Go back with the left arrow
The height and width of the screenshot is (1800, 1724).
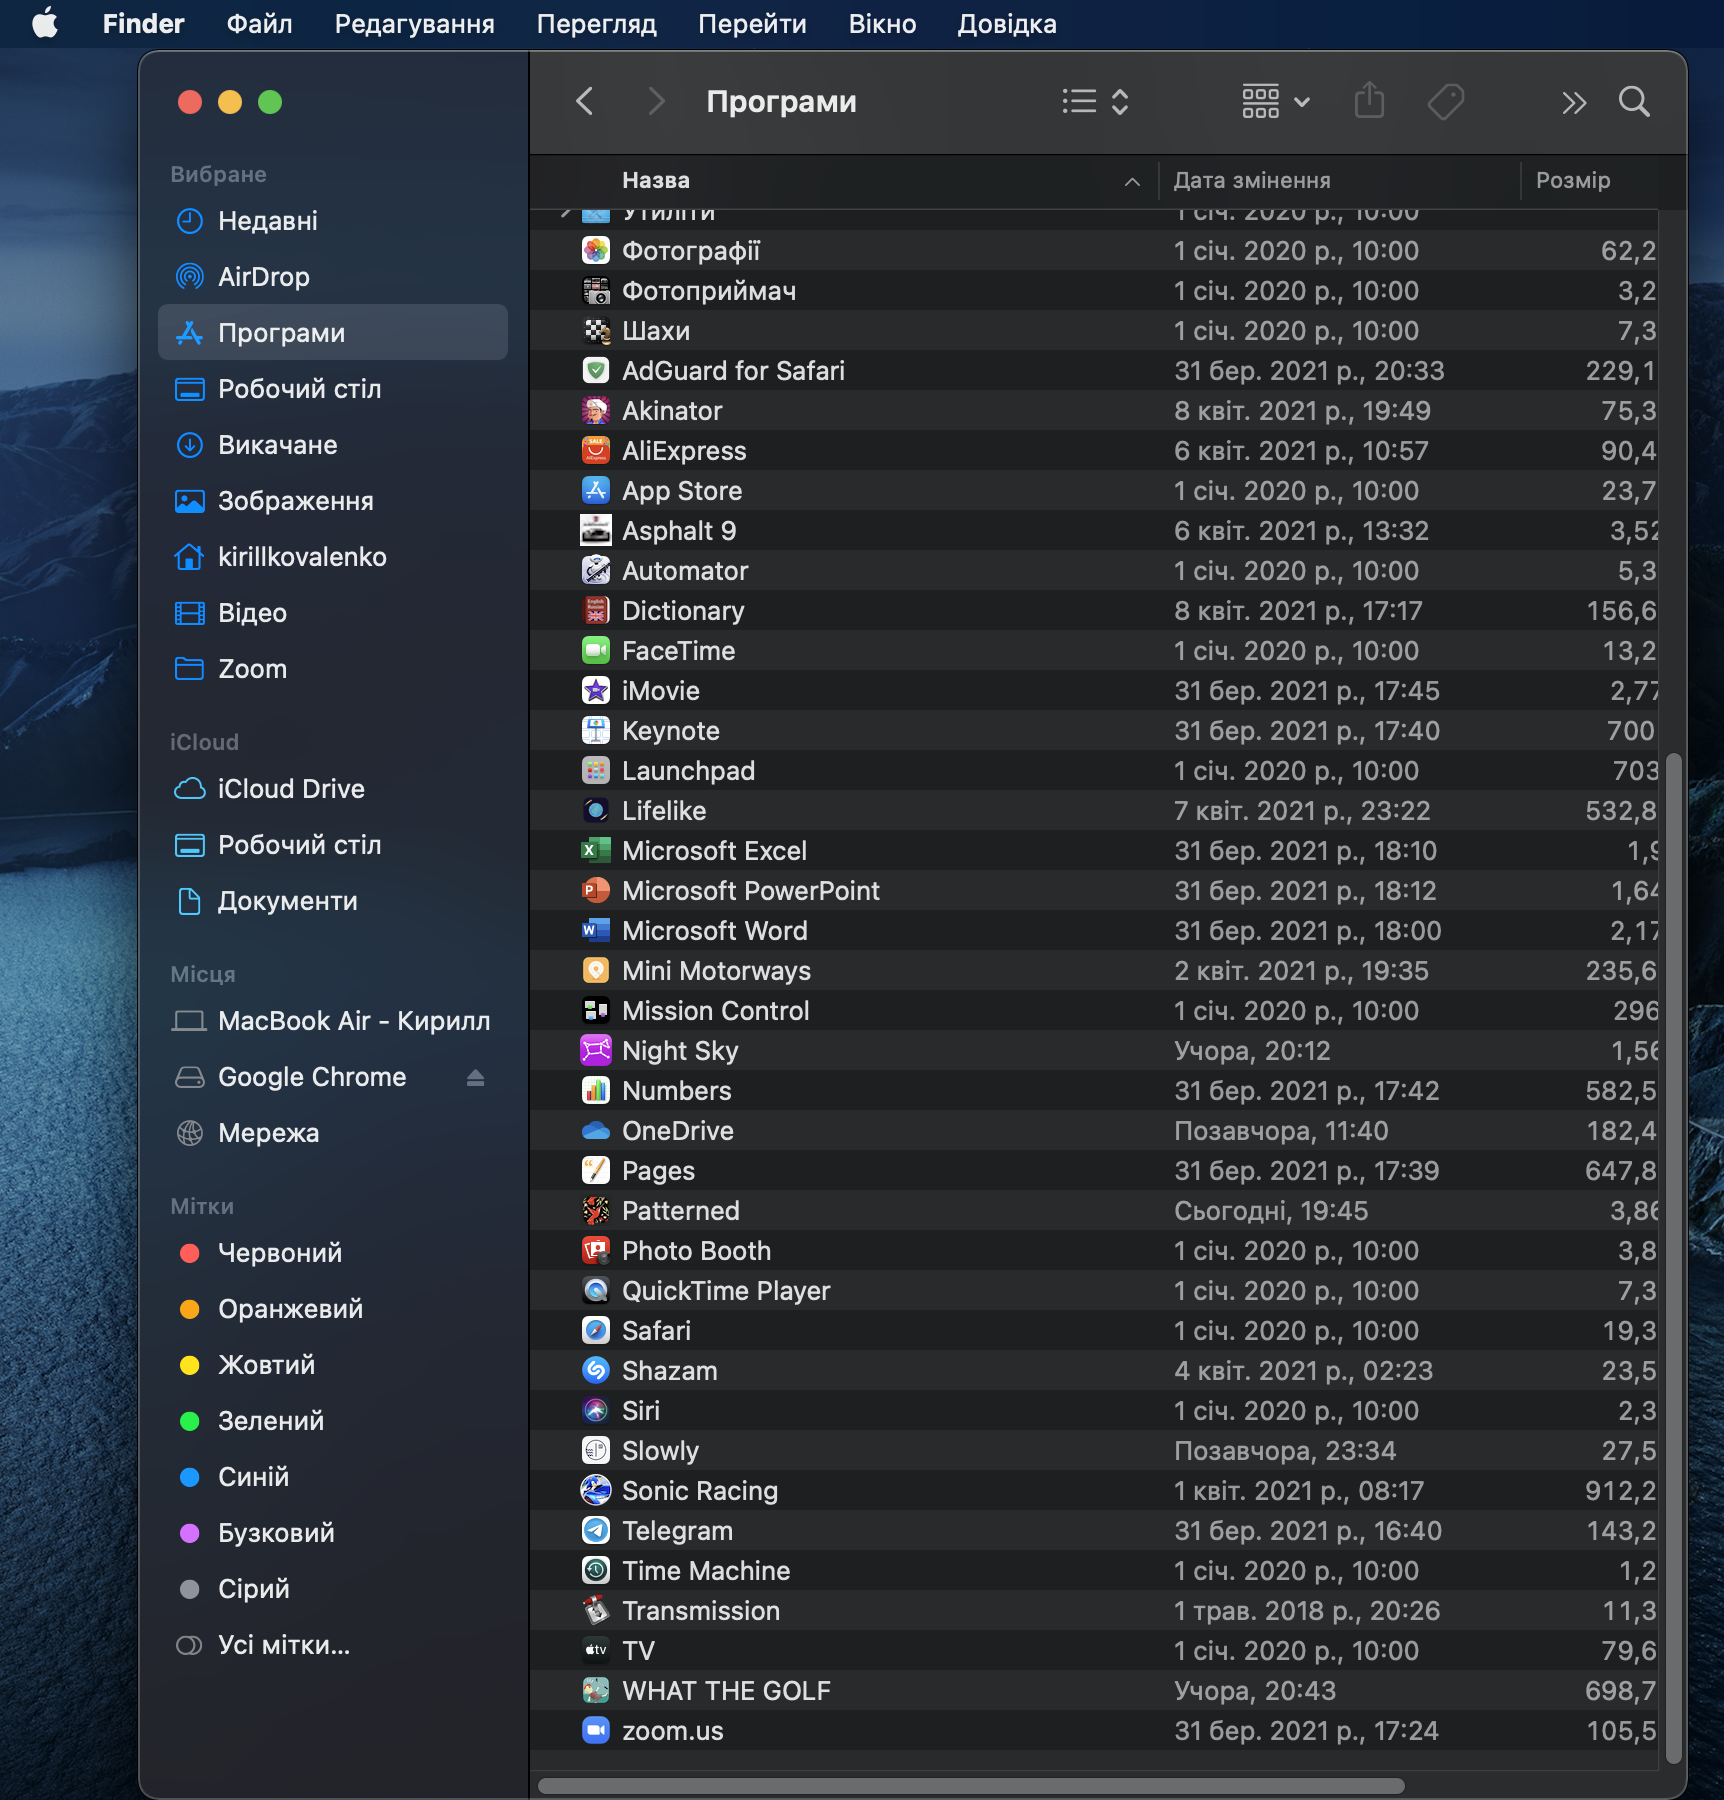[586, 101]
